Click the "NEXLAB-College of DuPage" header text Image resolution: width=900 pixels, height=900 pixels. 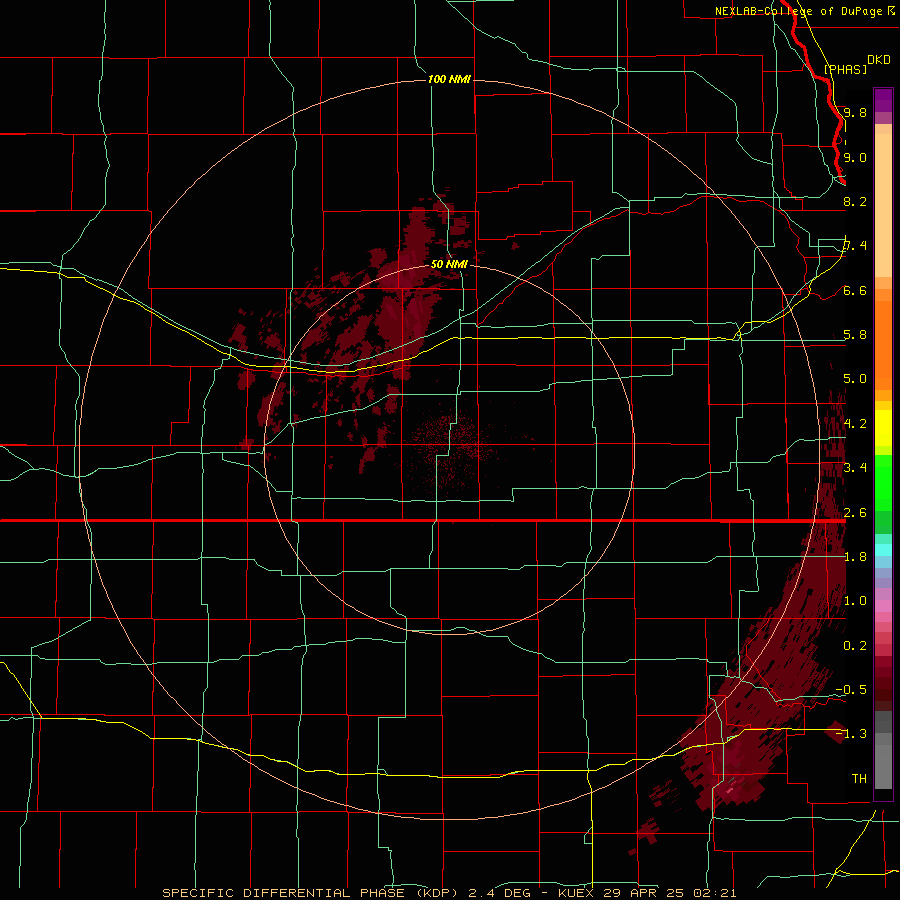click(799, 11)
